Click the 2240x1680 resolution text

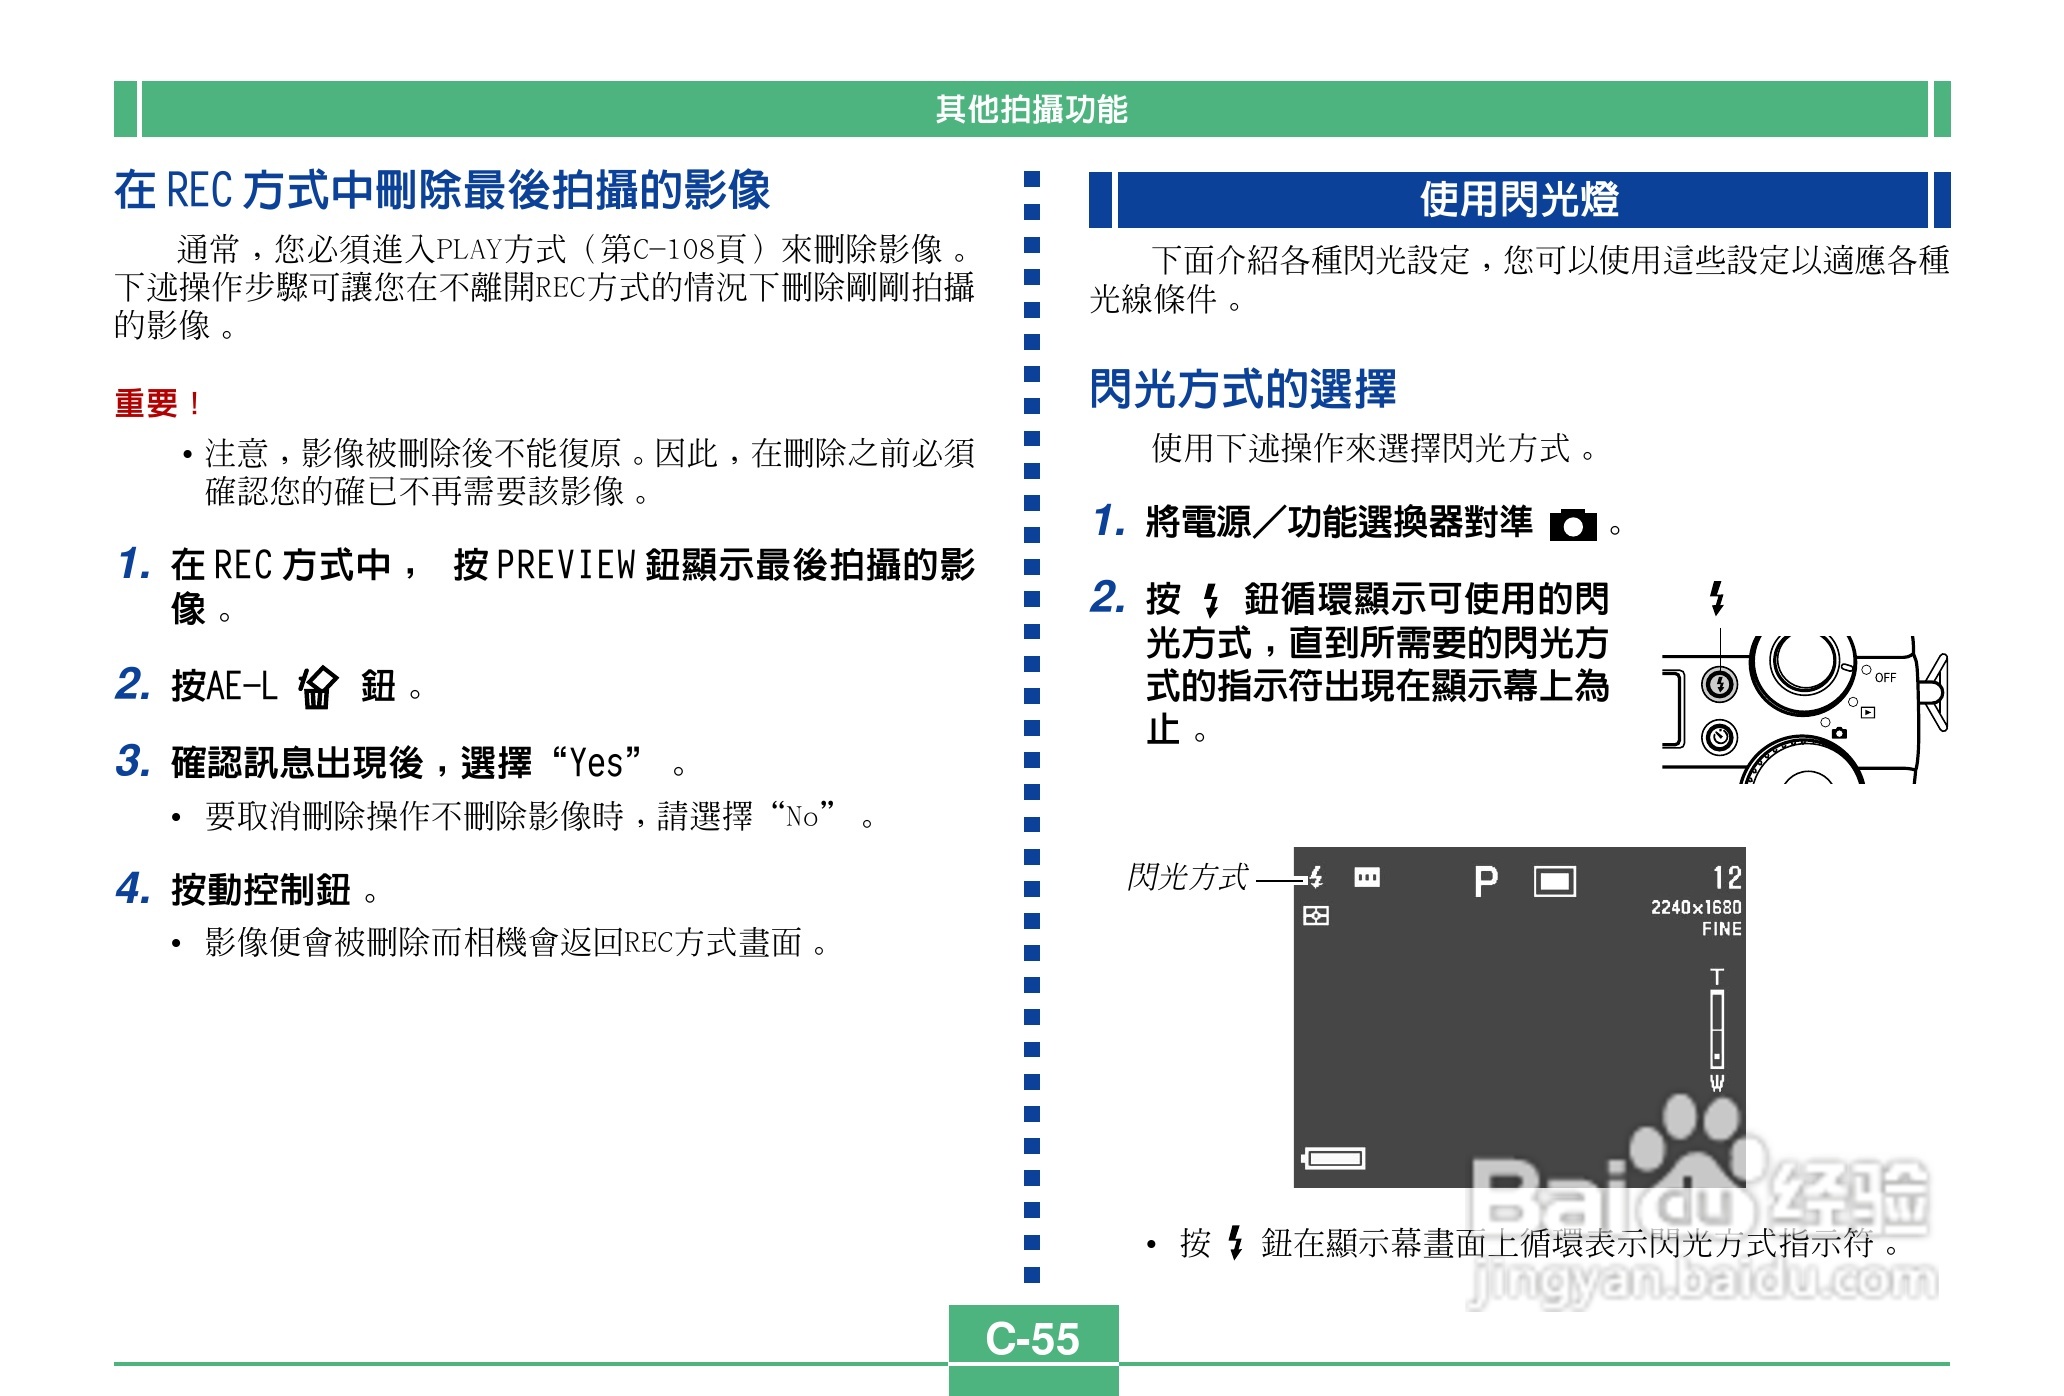pos(1695,907)
